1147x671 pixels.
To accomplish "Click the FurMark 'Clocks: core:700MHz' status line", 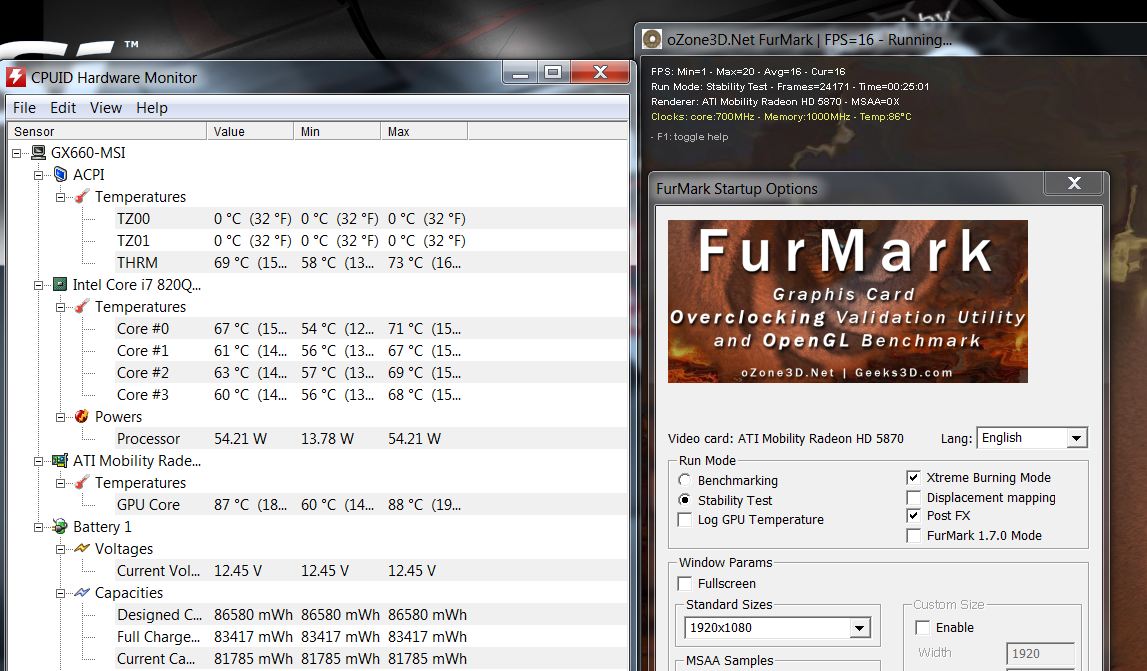I will click(781, 116).
